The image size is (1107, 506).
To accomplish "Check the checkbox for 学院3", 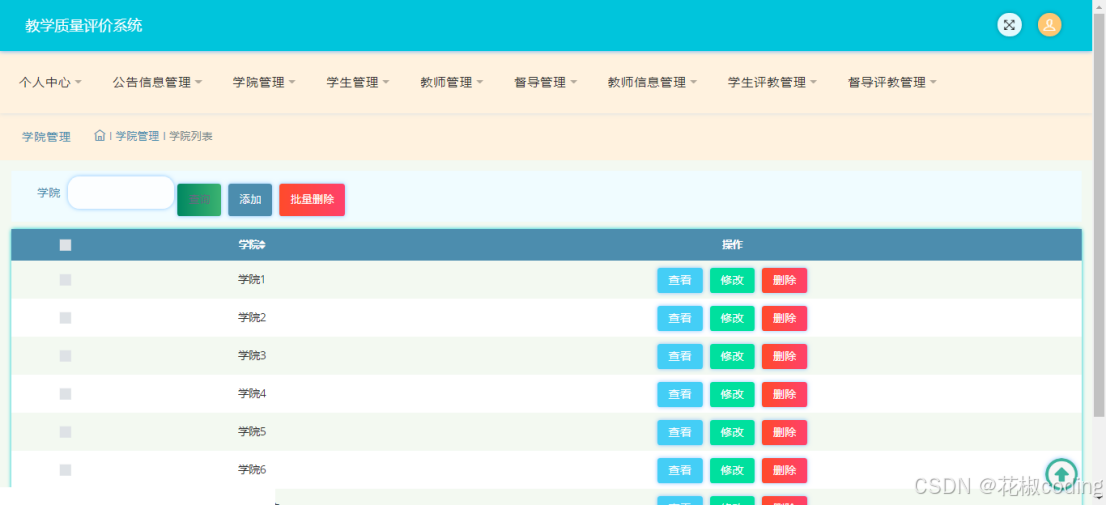I will click(x=66, y=356).
